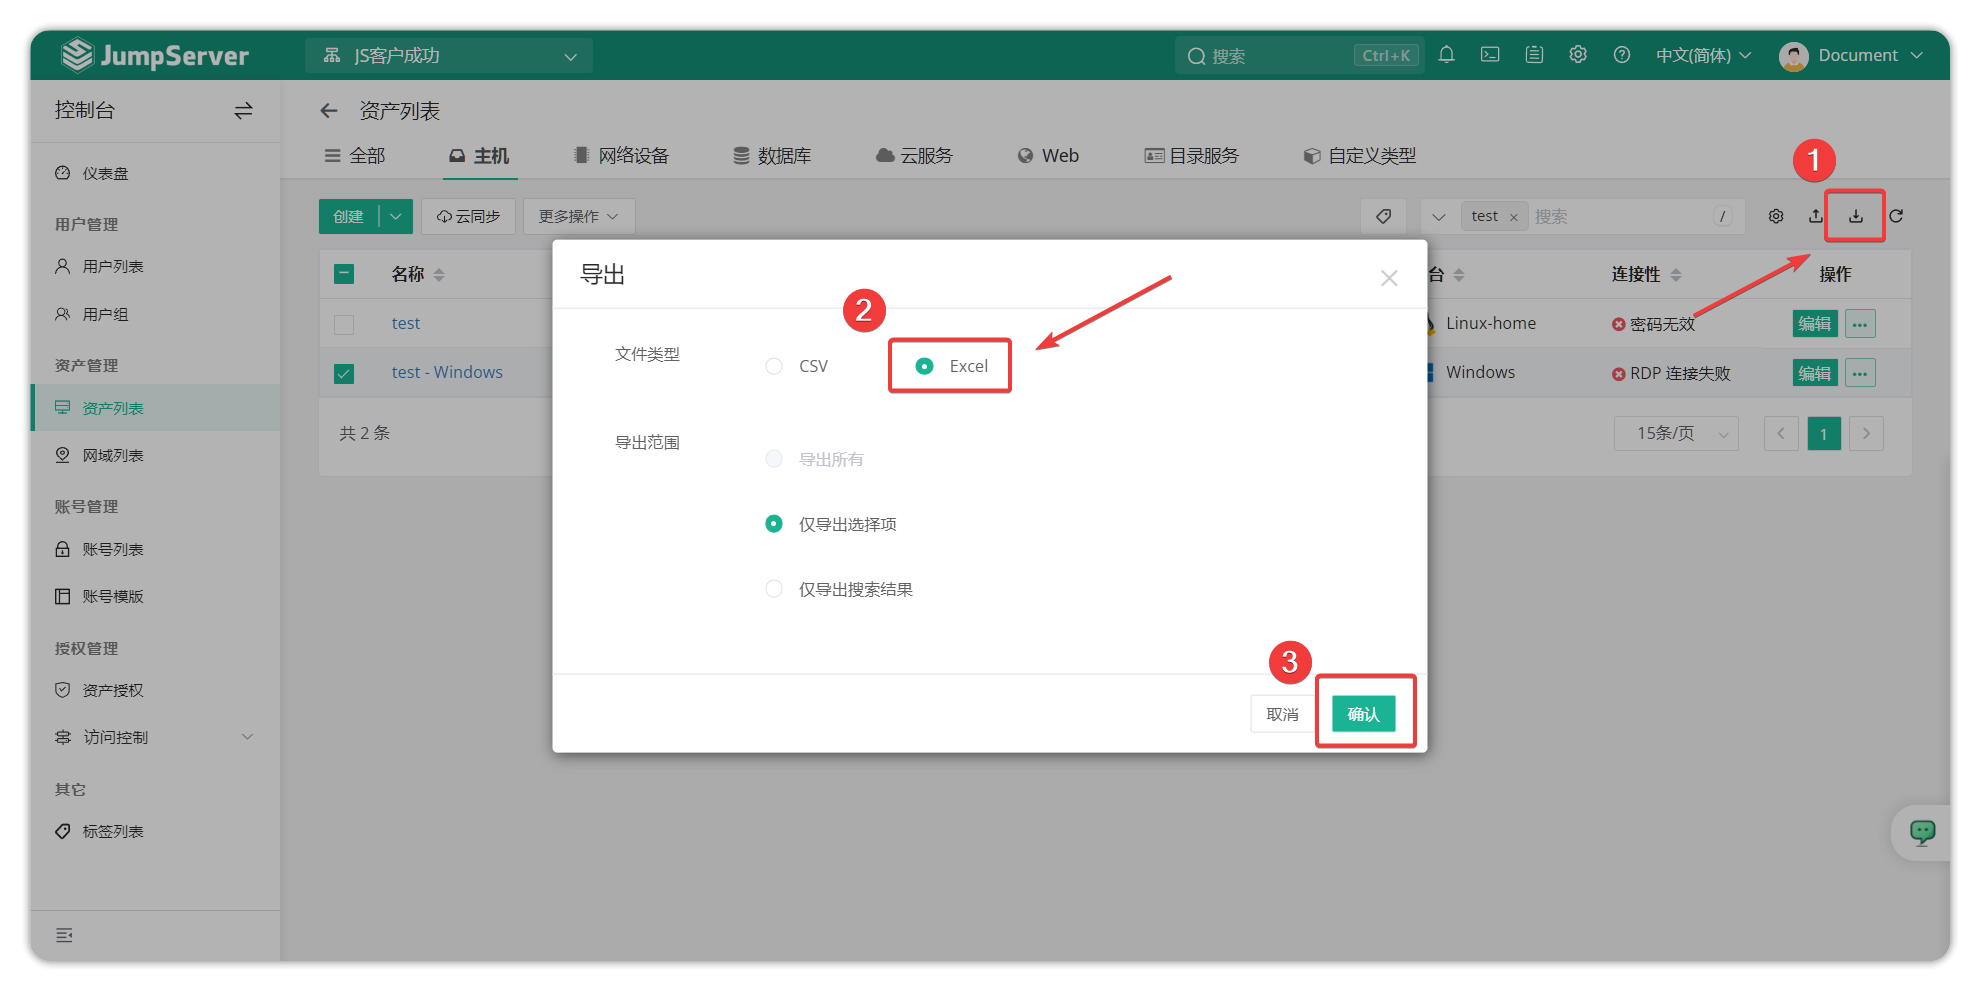
Task: Select the CSV file type option
Action: 774,366
